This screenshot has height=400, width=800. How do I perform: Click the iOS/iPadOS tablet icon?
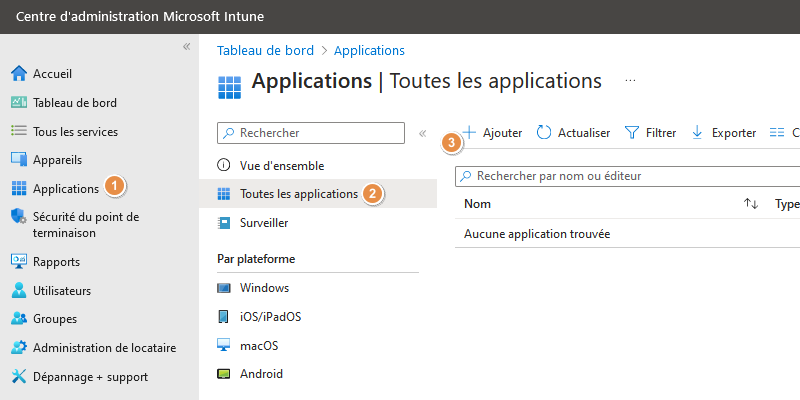tap(223, 317)
